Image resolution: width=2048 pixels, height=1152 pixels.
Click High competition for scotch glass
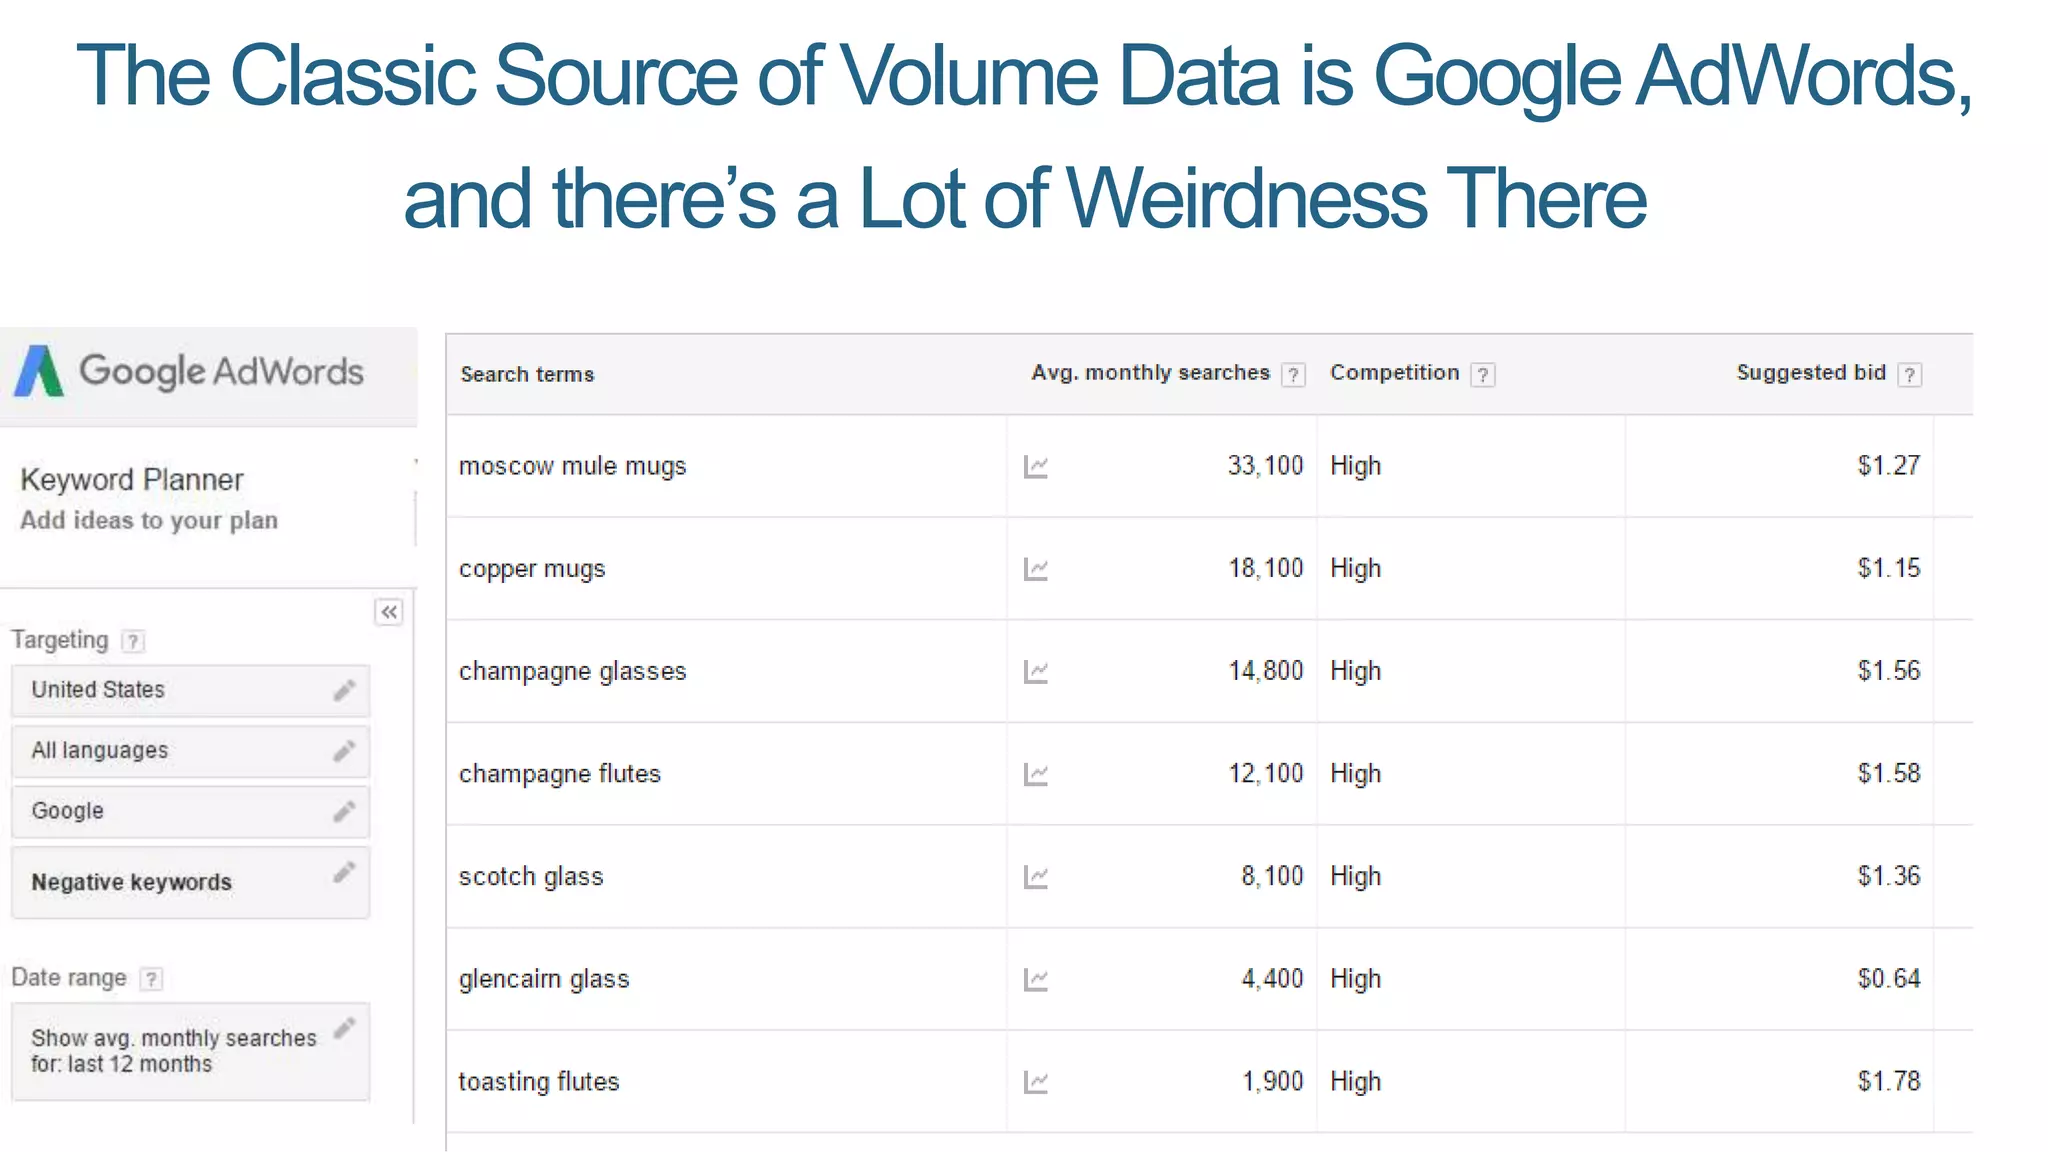[x=1355, y=877]
